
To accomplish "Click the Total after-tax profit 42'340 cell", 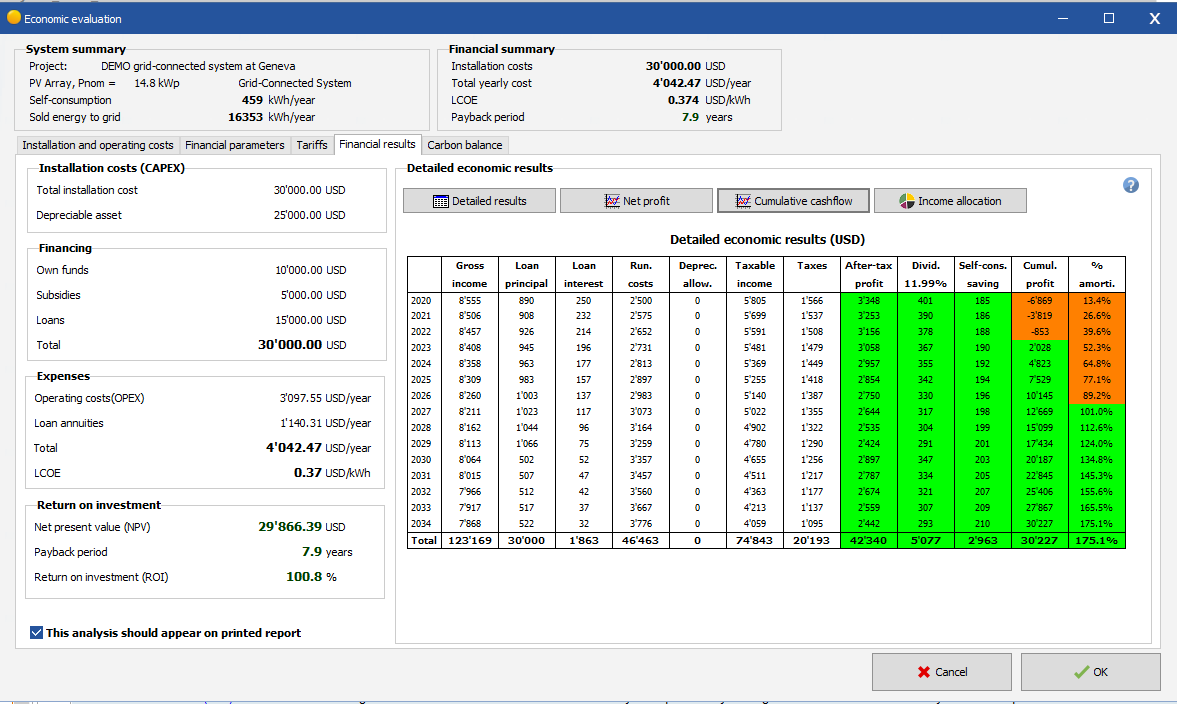I will click(x=868, y=540).
